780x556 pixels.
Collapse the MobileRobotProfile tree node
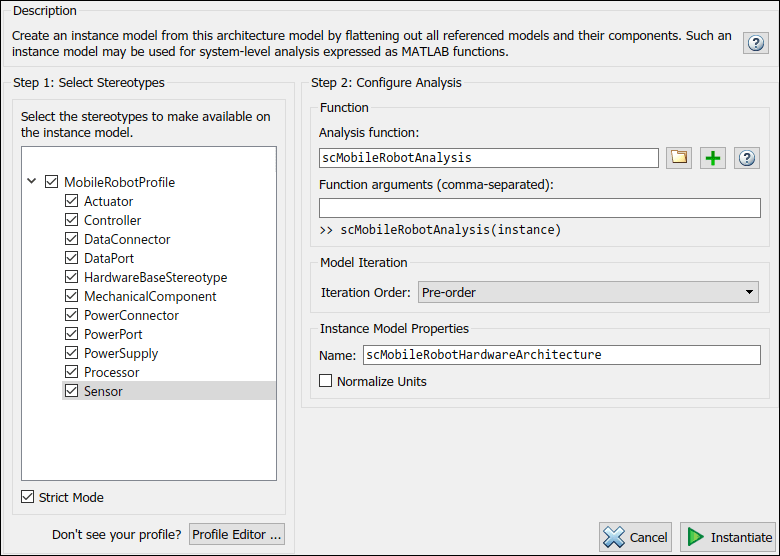(32, 182)
